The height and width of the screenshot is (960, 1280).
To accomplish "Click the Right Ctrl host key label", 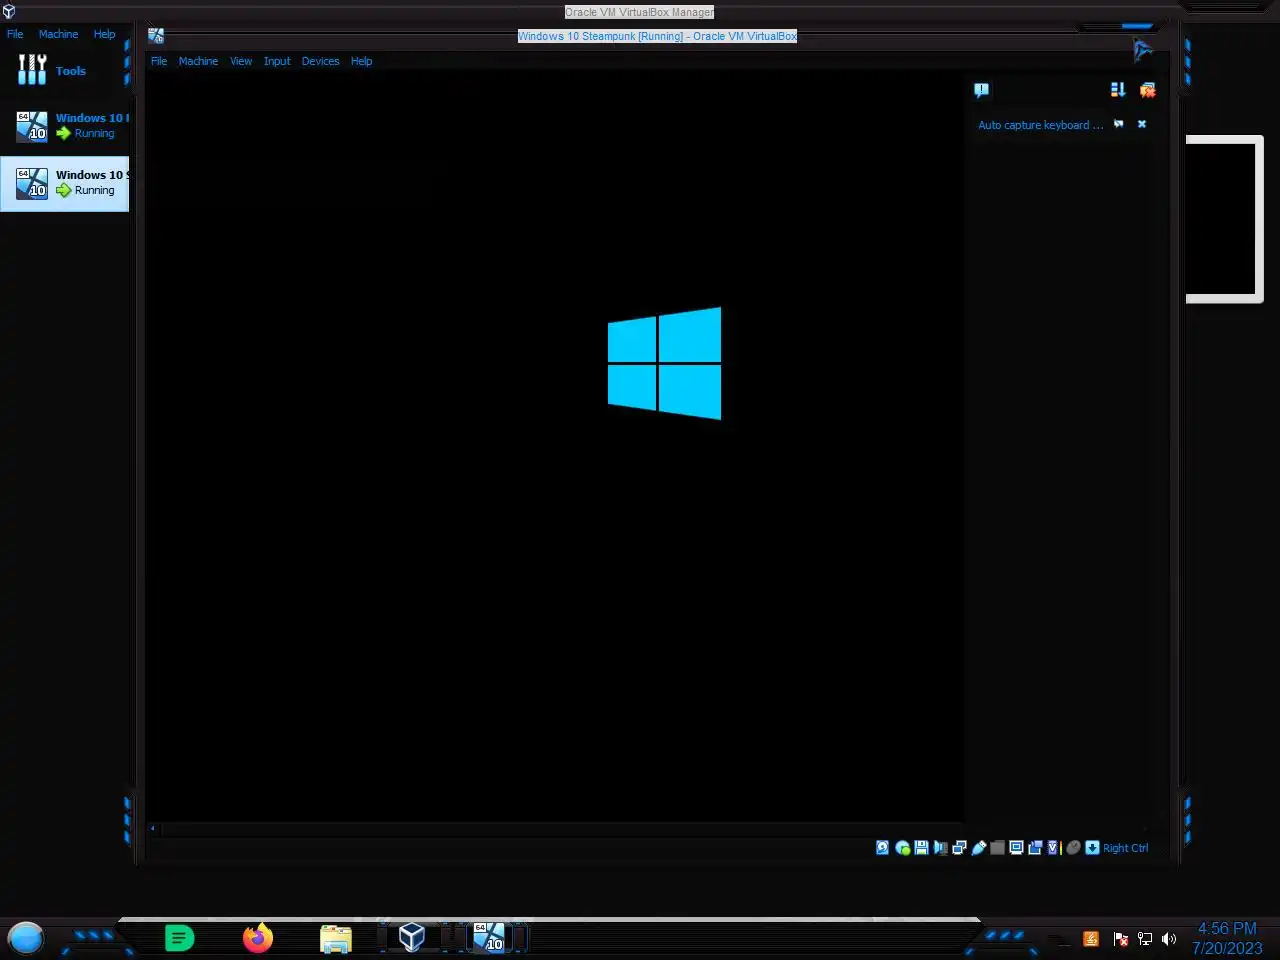I will [1125, 848].
